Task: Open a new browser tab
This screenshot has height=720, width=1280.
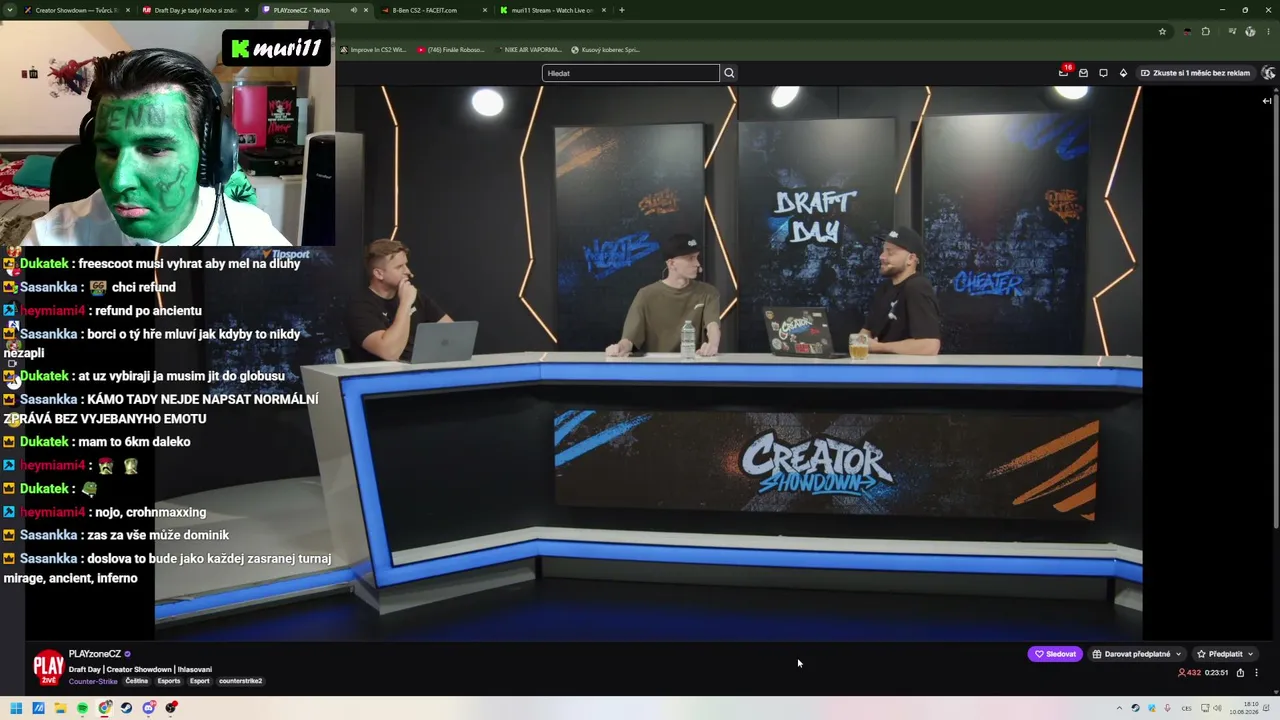Action: [x=621, y=10]
